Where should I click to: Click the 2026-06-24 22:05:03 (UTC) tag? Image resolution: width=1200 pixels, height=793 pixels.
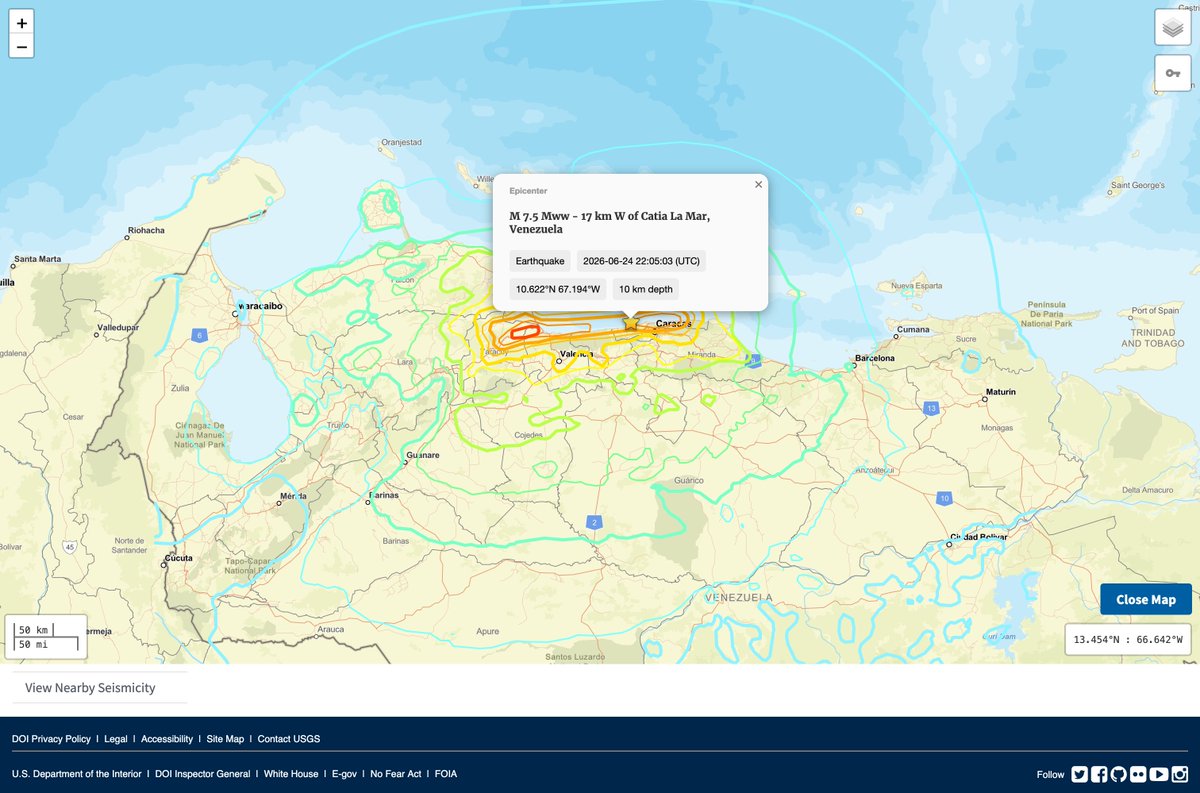click(x=641, y=261)
